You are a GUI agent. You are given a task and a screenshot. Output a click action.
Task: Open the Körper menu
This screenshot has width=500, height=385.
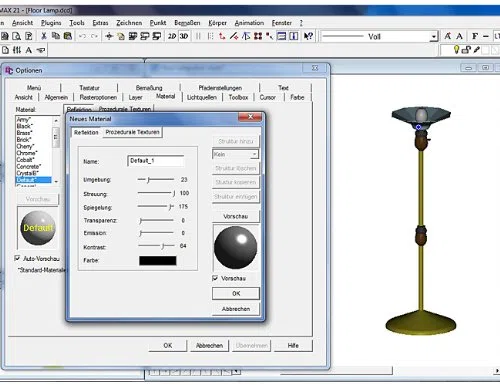(x=217, y=23)
